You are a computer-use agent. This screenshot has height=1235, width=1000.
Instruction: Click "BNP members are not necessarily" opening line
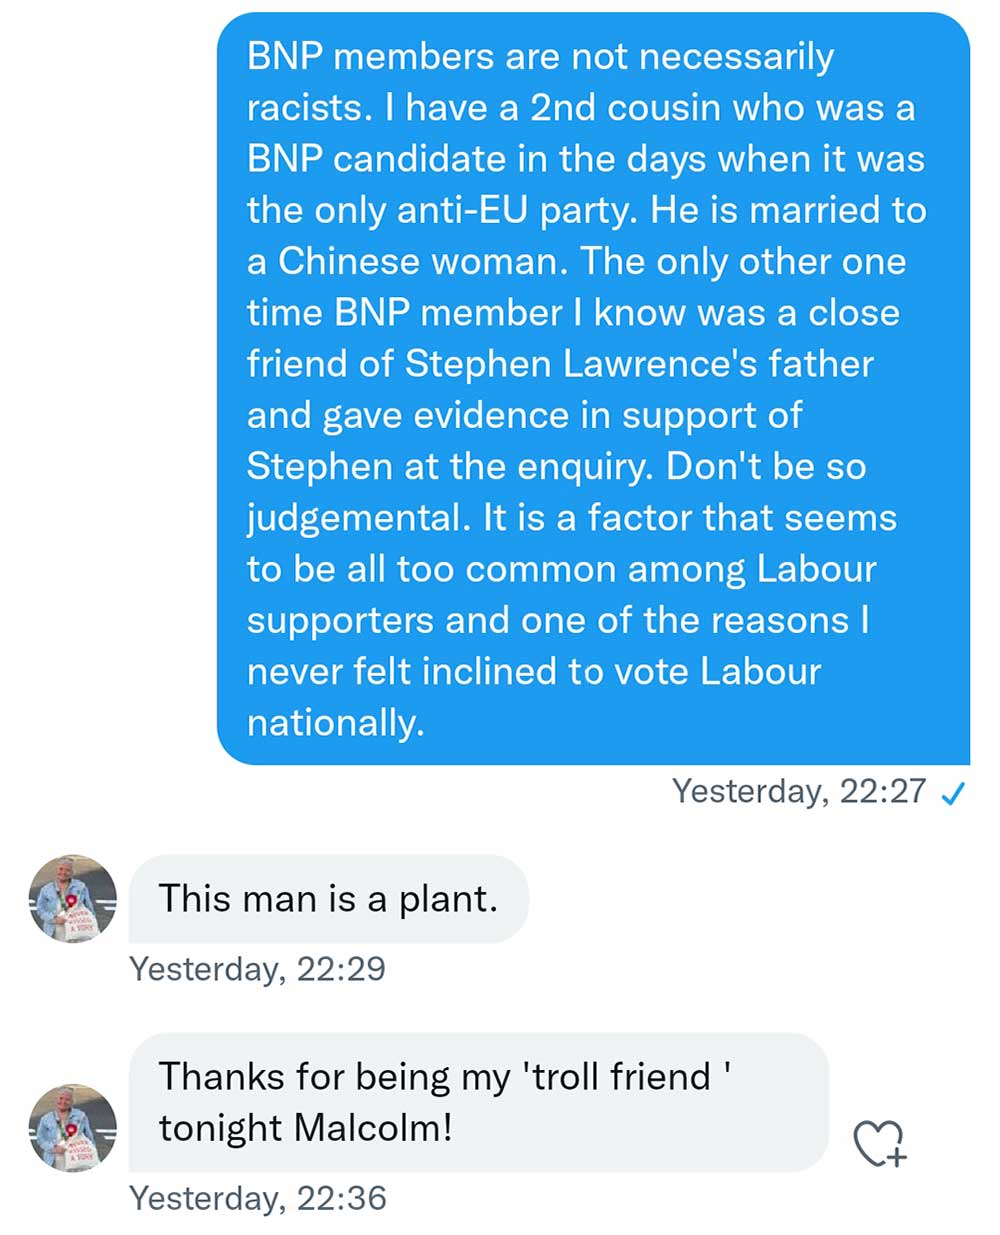pos(540,57)
